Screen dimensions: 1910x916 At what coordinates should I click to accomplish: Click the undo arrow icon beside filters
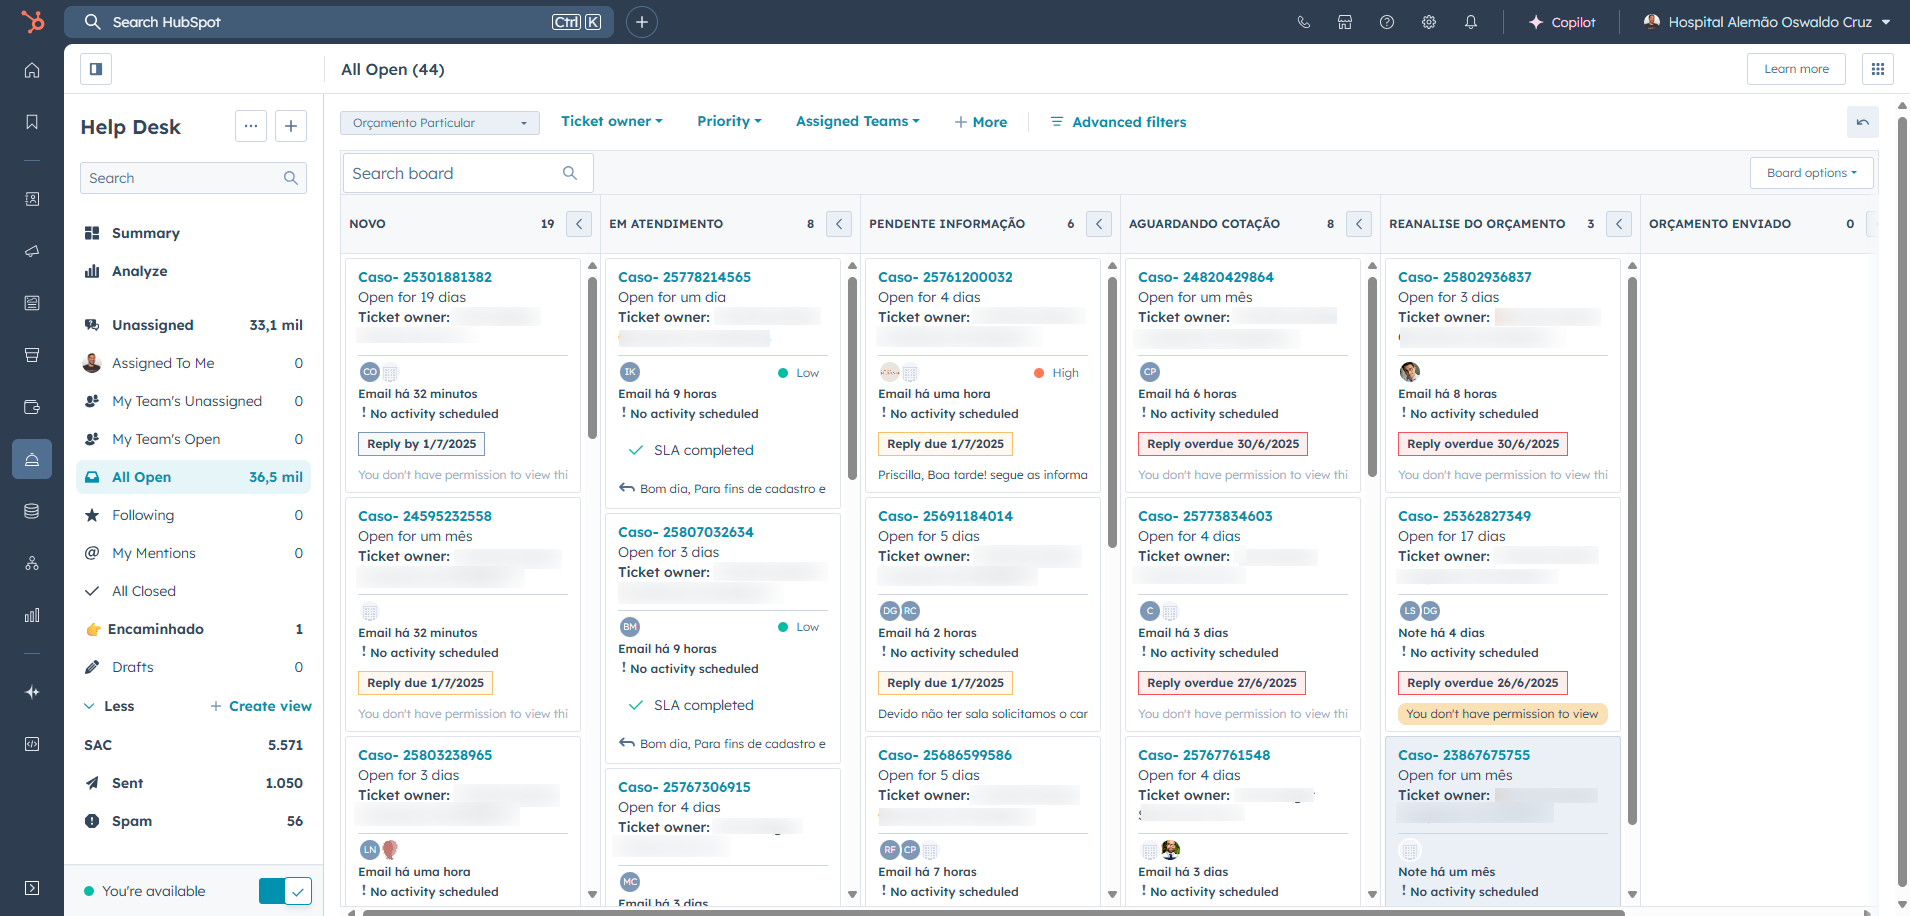[x=1862, y=122]
